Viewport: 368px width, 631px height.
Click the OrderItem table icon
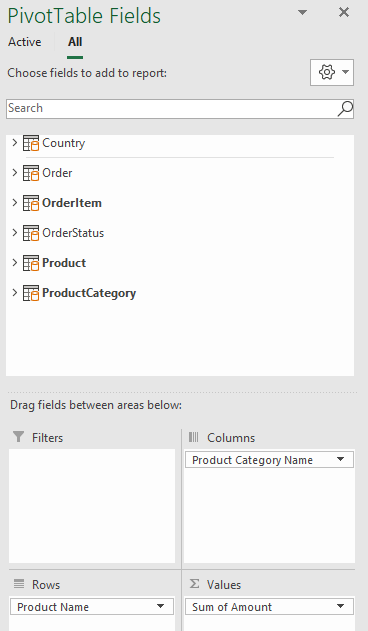pos(31,203)
